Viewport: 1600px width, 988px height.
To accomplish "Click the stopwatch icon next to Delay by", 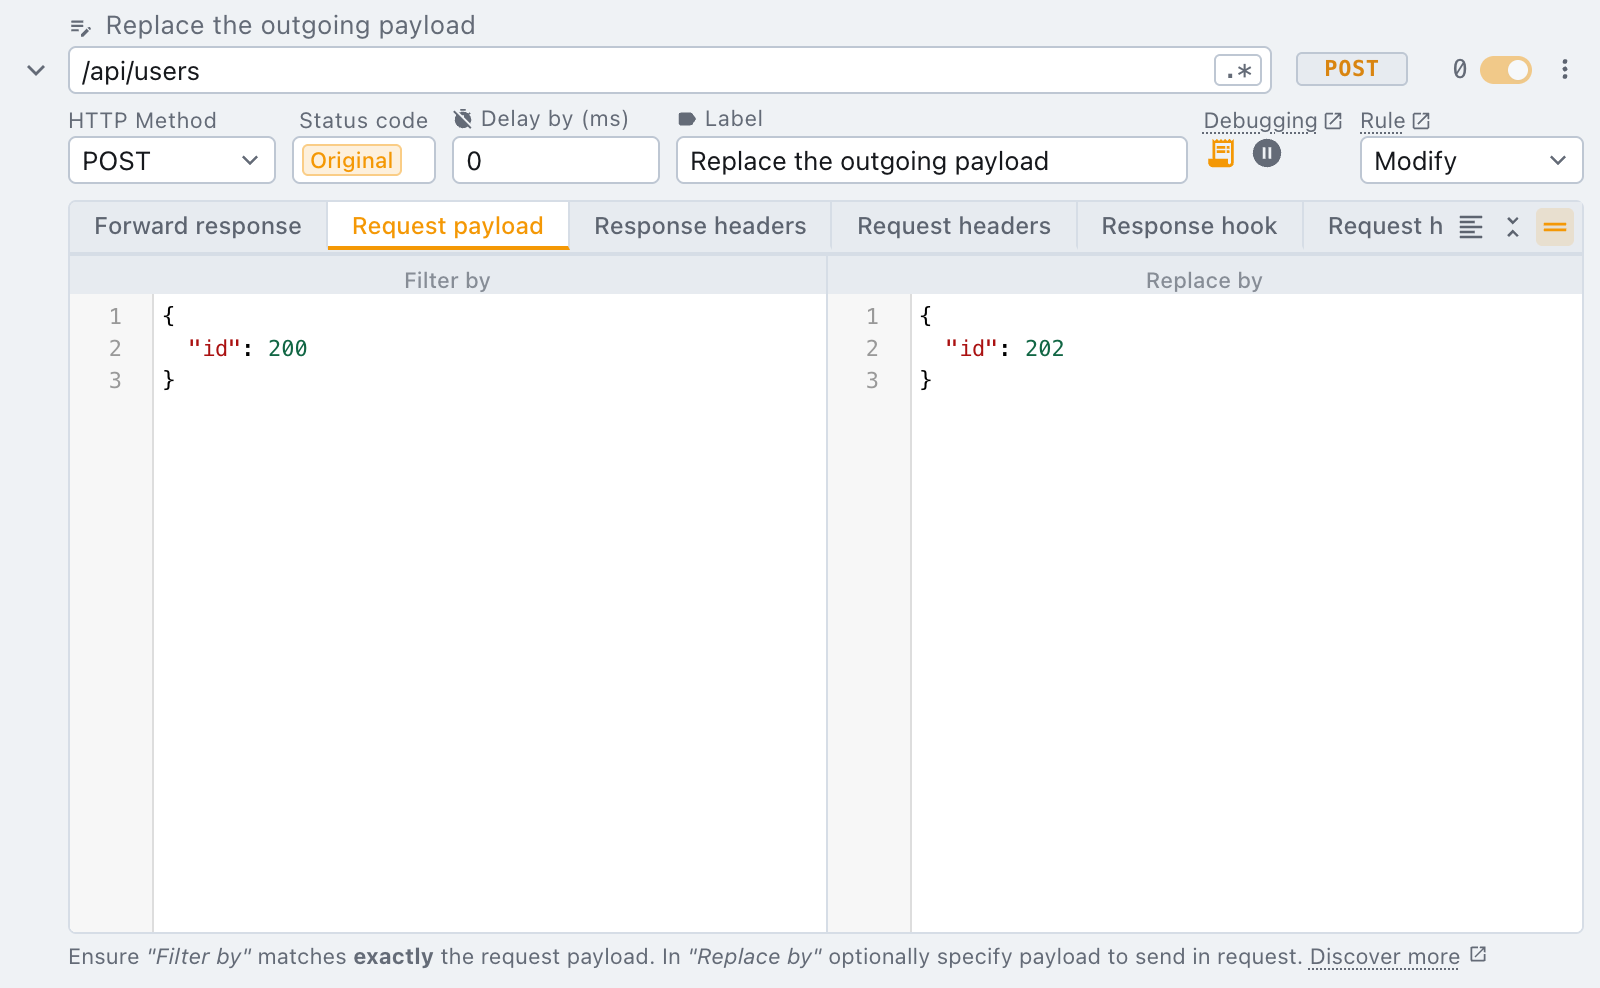I will coord(463,119).
